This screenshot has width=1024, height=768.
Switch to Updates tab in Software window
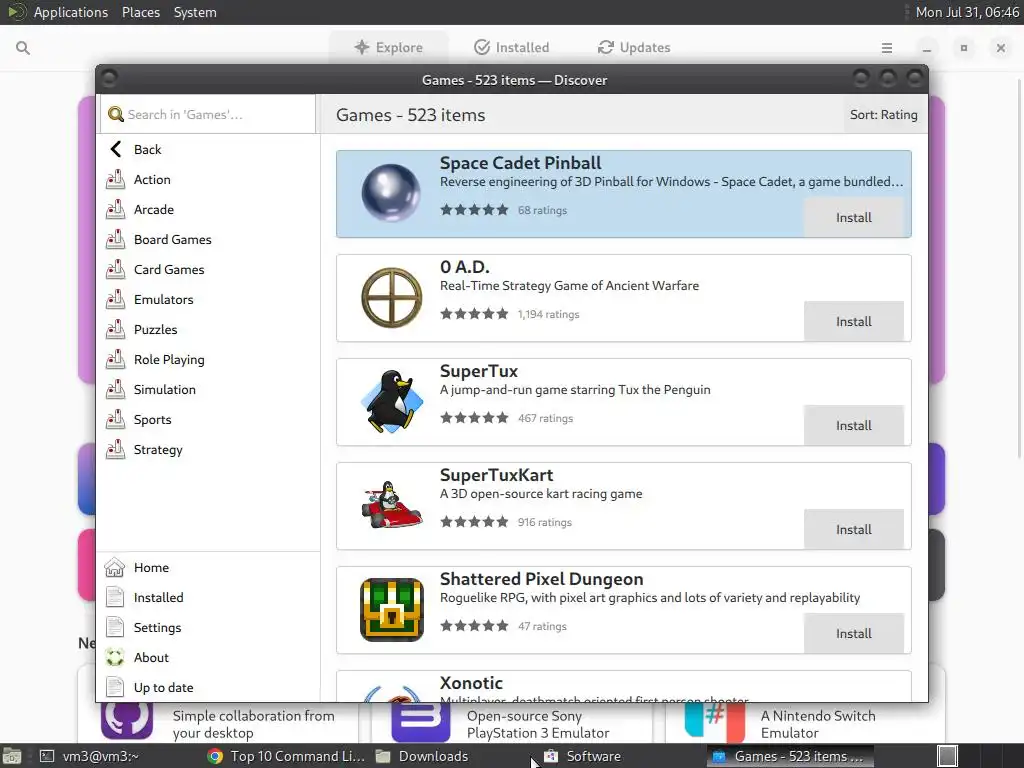point(634,47)
